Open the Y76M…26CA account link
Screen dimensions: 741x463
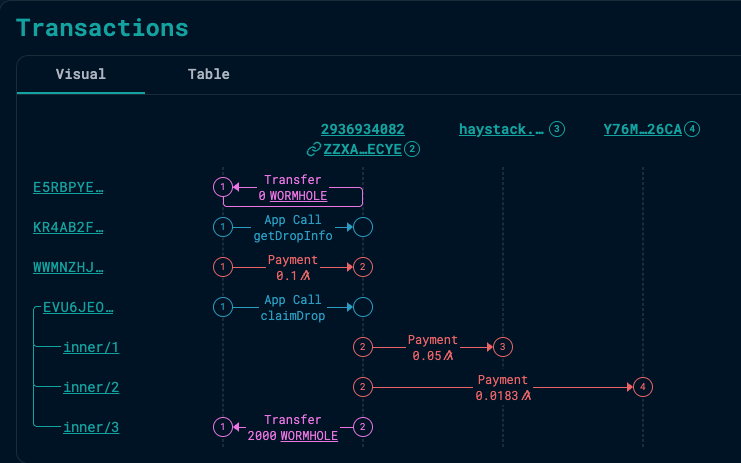coord(643,129)
